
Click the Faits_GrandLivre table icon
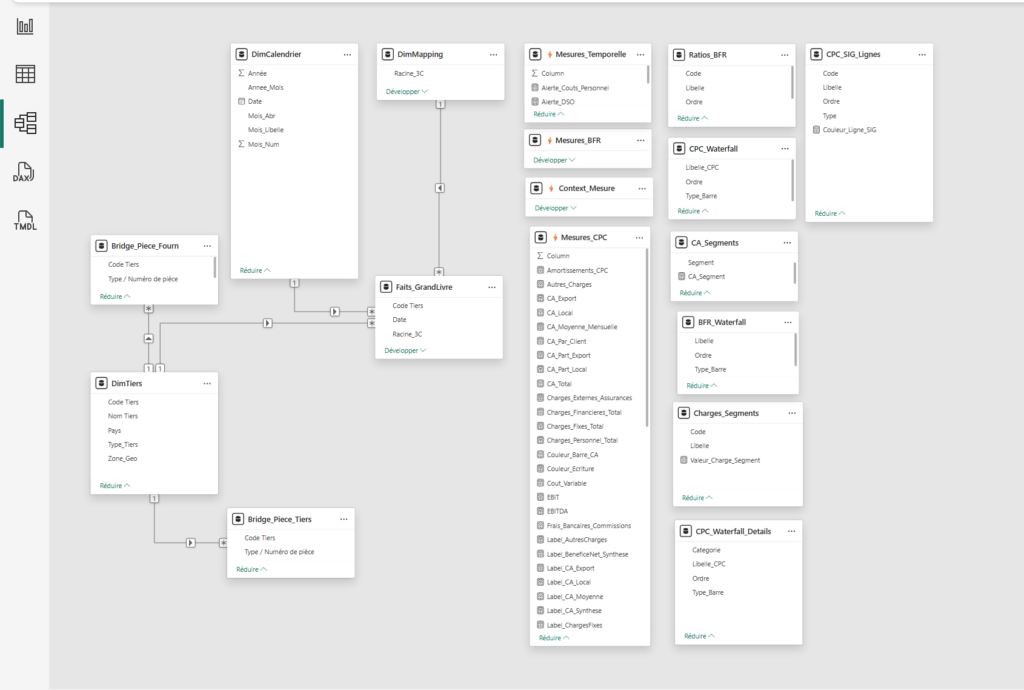tap(386, 287)
